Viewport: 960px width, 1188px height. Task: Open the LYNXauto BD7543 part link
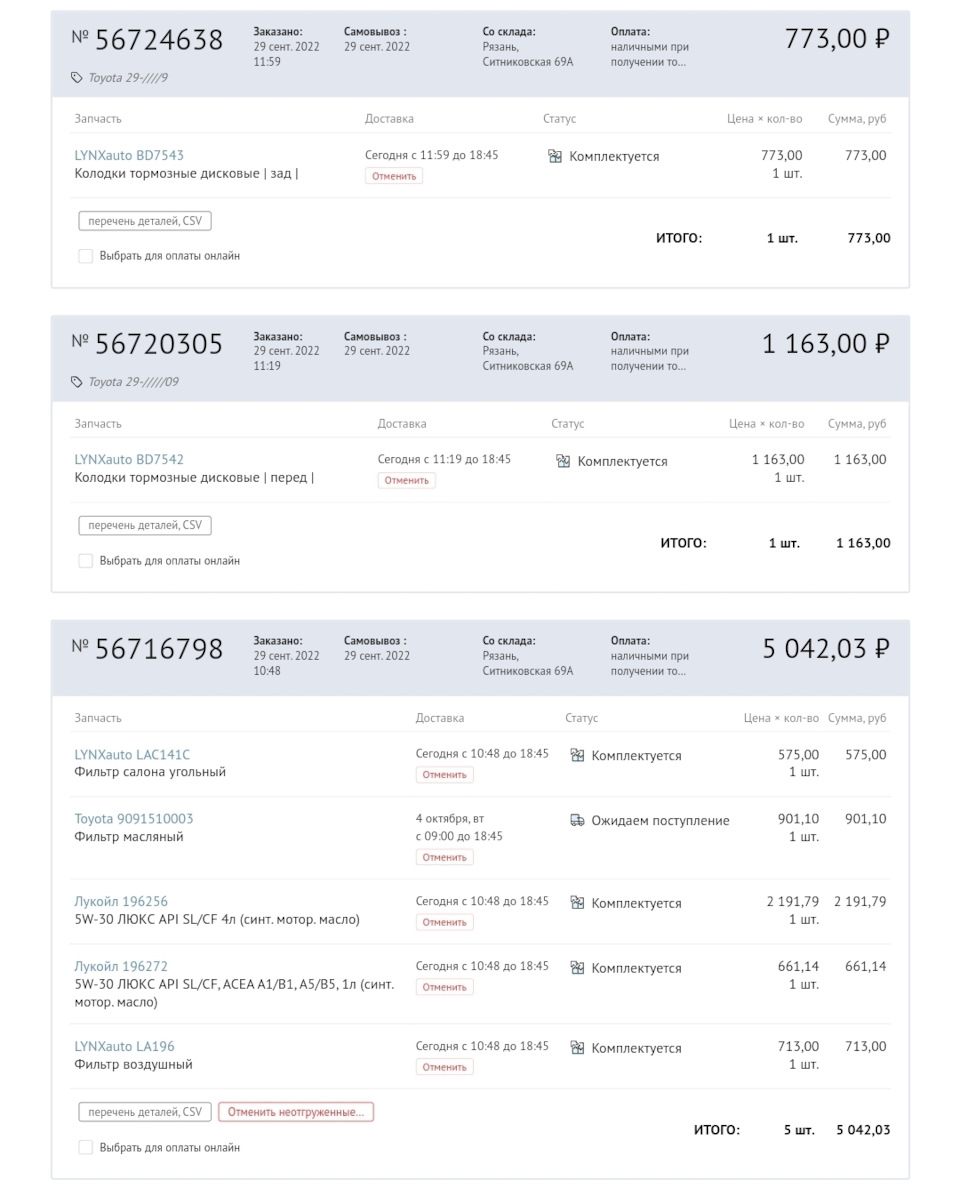pyautogui.click(x=129, y=155)
